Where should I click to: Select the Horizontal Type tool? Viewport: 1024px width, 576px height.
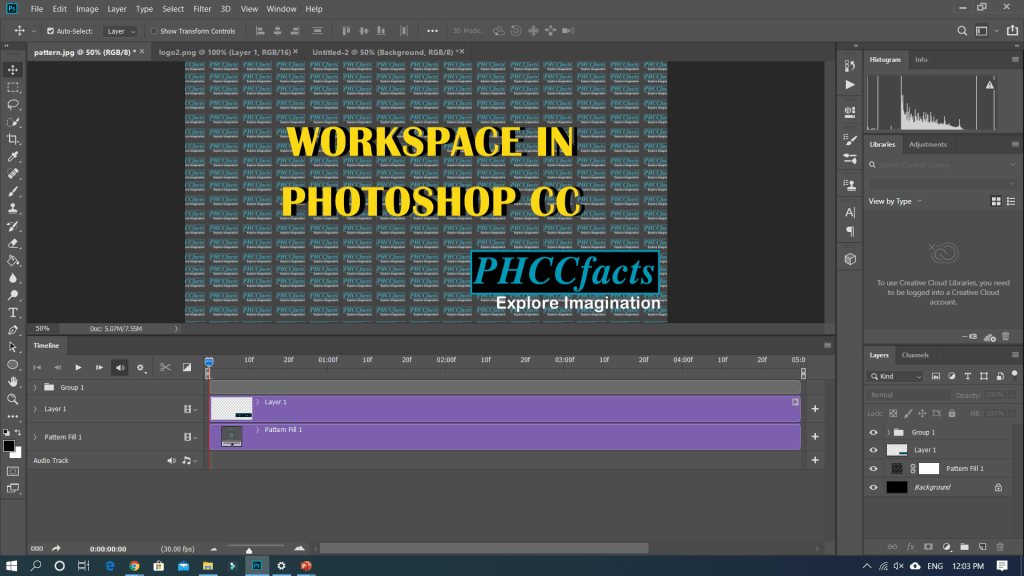click(x=13, y=313)
